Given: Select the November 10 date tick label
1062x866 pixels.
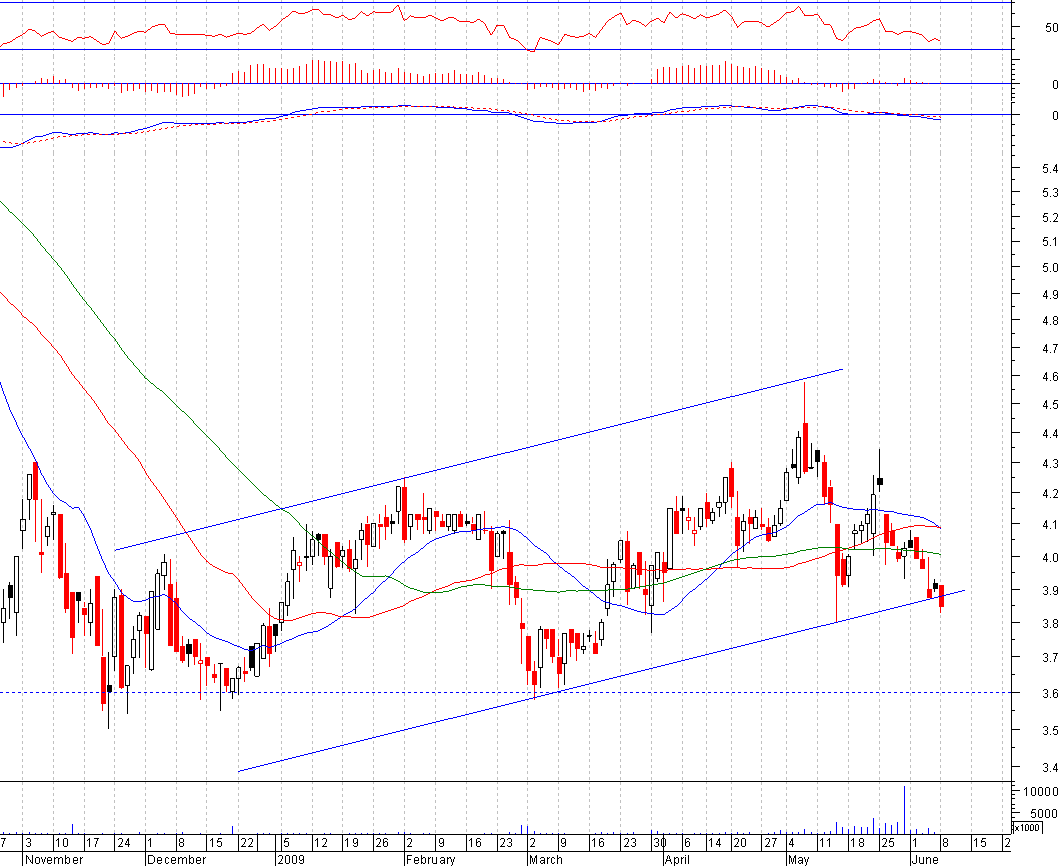Looking at the screenshot, I should pos(62,843).
